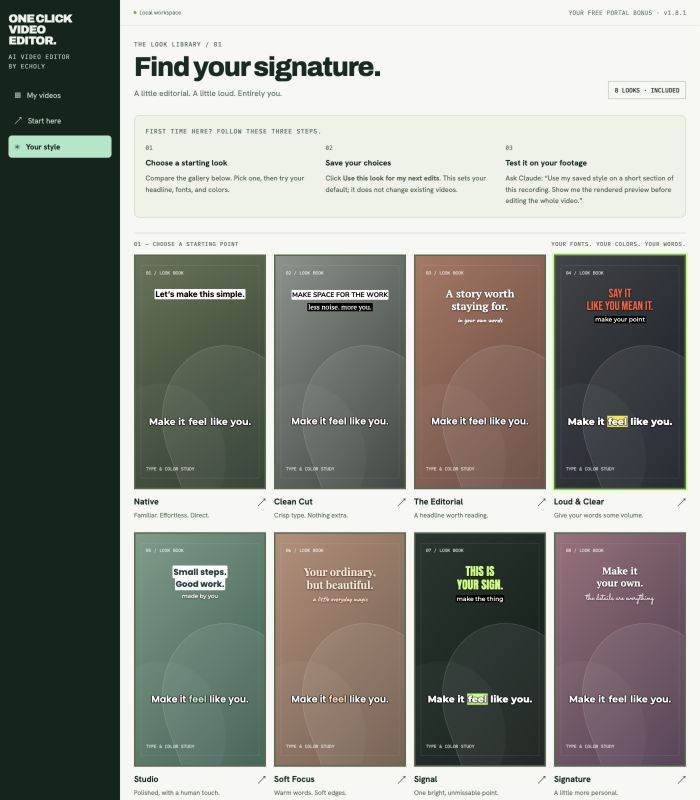Select the Clean Cut preview card
The width and height of the screenshot is (700, 800).
pyautogui.click(x=340, y=371)
